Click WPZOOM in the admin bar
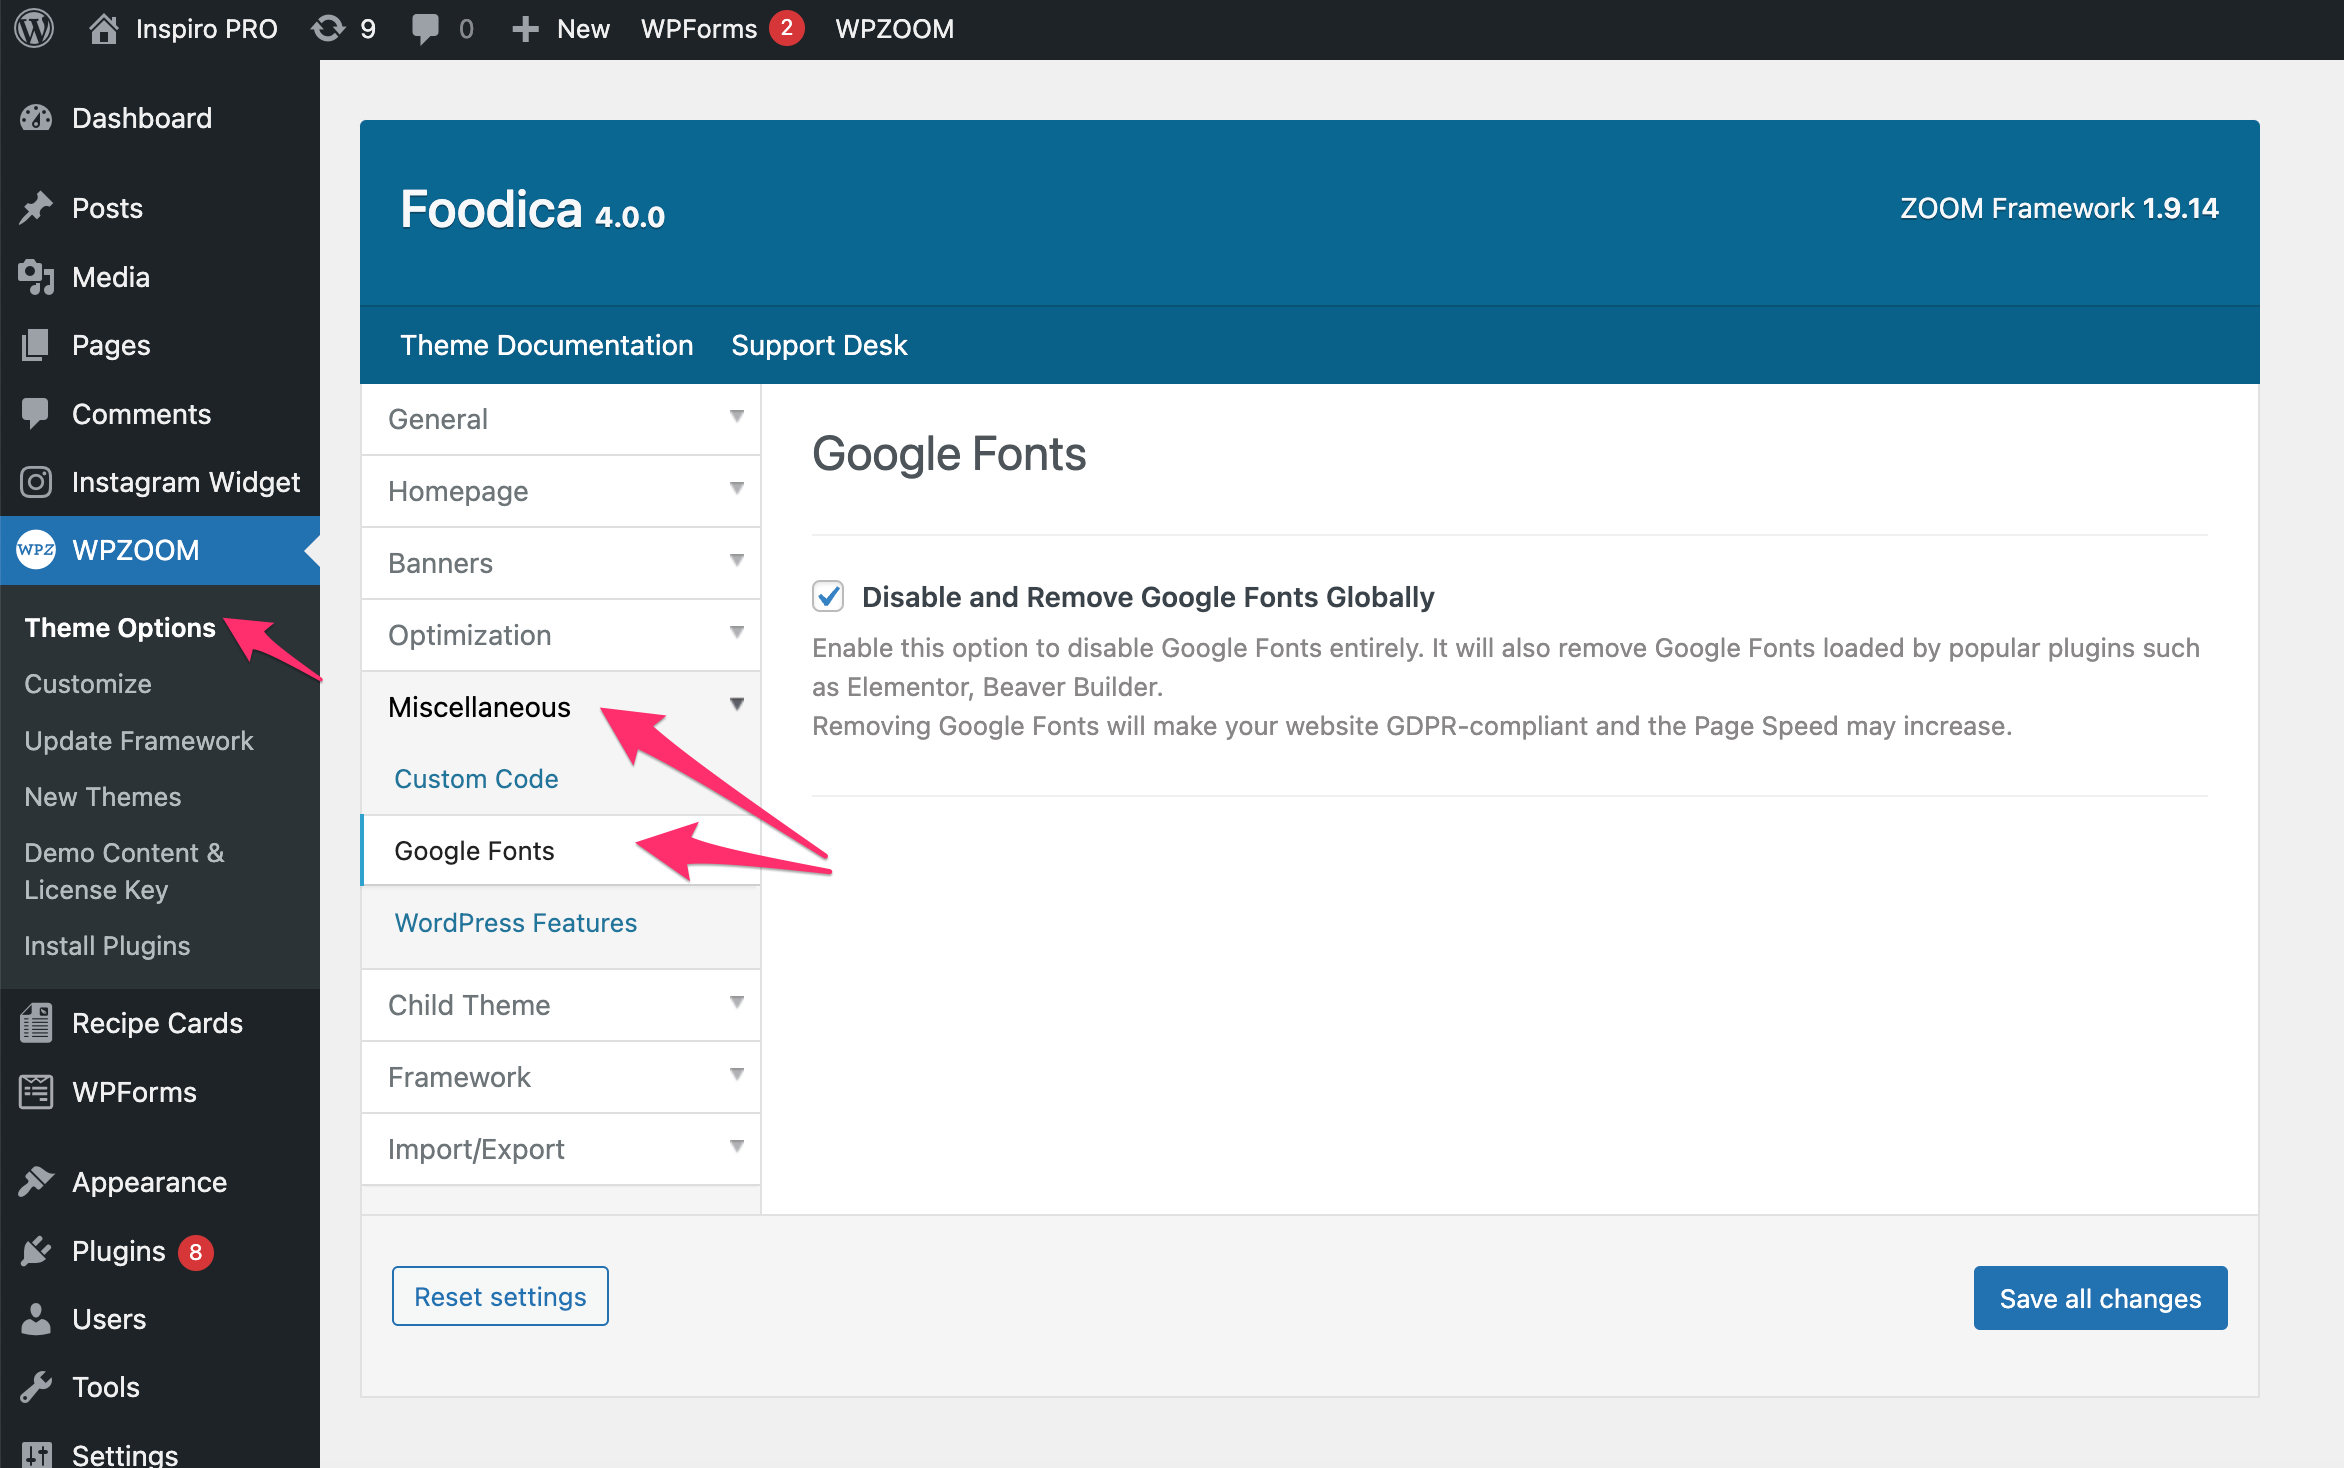This screenshot has height=1468, width=2344. click(x=894, y=29)
